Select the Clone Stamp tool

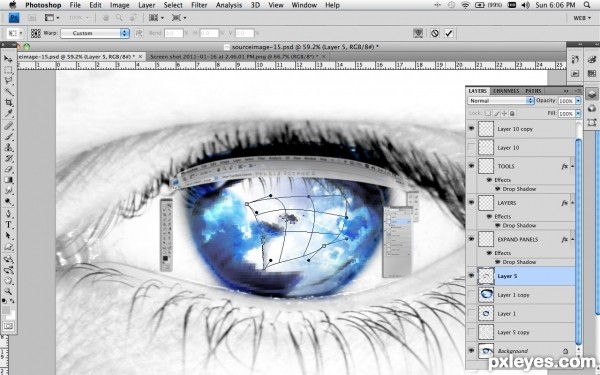click(x=8, y=148)
